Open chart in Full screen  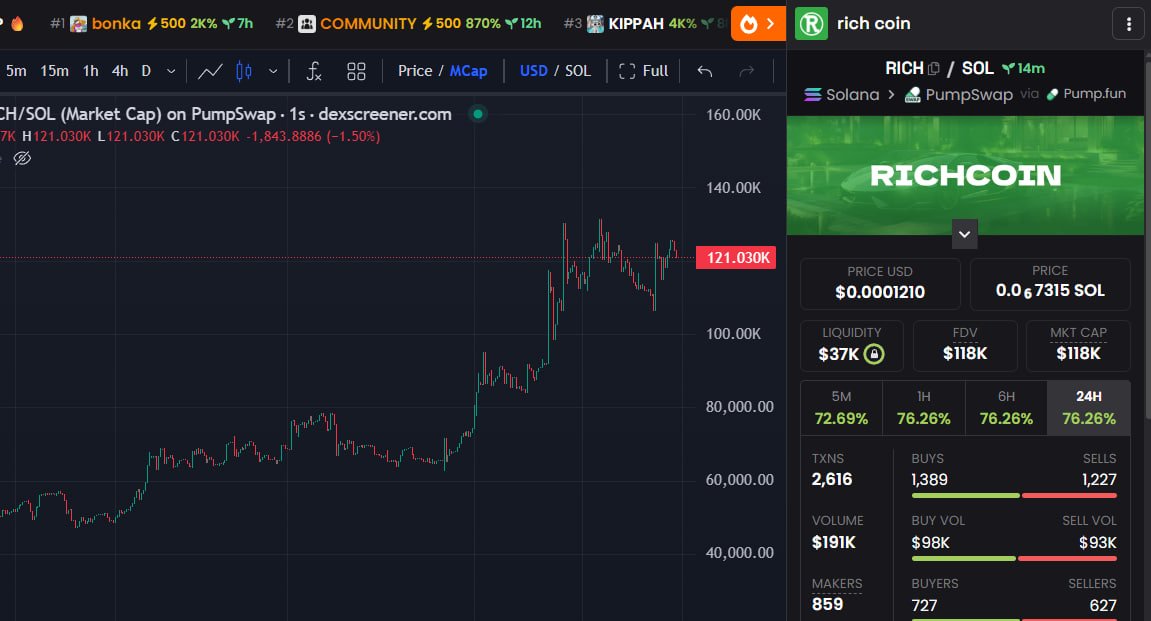pos(644,71)
